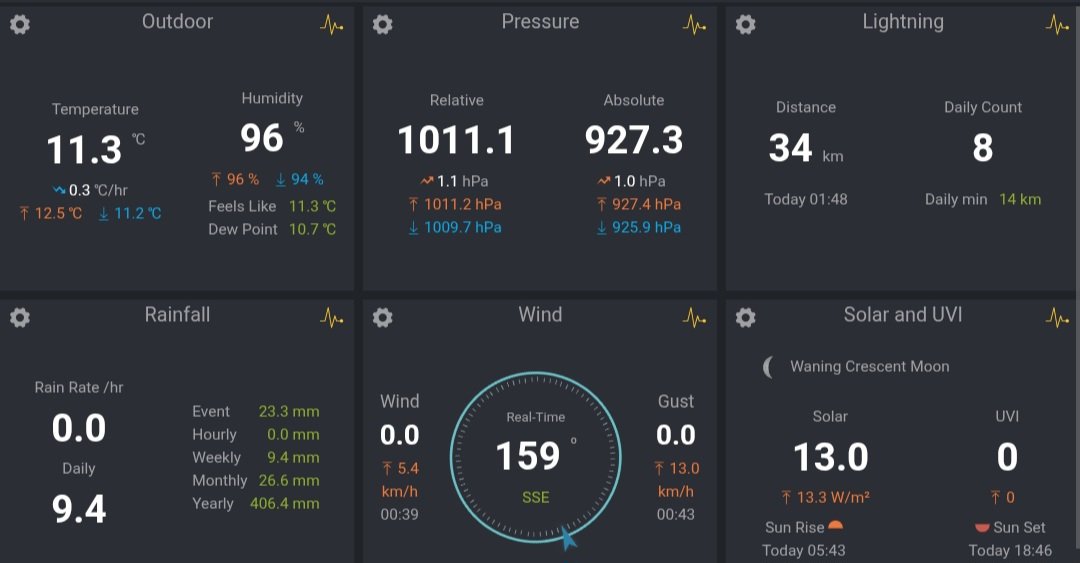This screenshot has height=563, width=1080.
Task: Click the Event rainfall 23.3 mm
Action: coord(289,411)
